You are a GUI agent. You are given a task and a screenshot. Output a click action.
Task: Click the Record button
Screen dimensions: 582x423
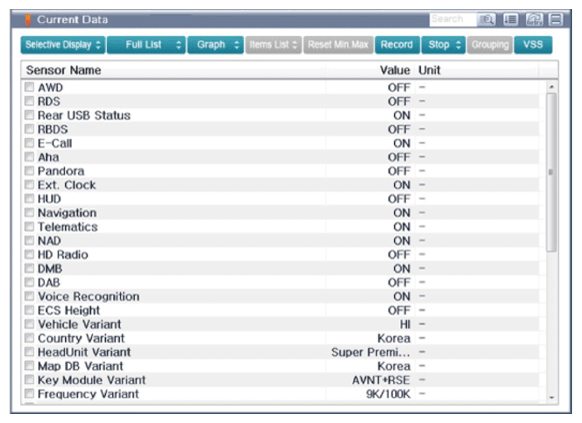coord(397,45)
